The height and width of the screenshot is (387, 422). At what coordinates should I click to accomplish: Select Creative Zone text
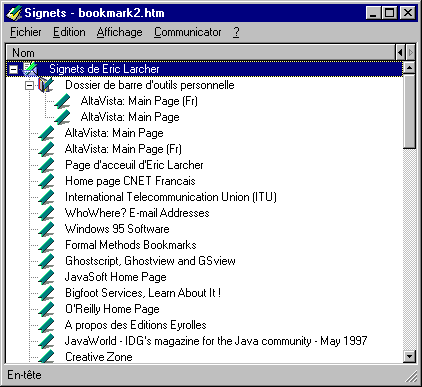point(99,357)
